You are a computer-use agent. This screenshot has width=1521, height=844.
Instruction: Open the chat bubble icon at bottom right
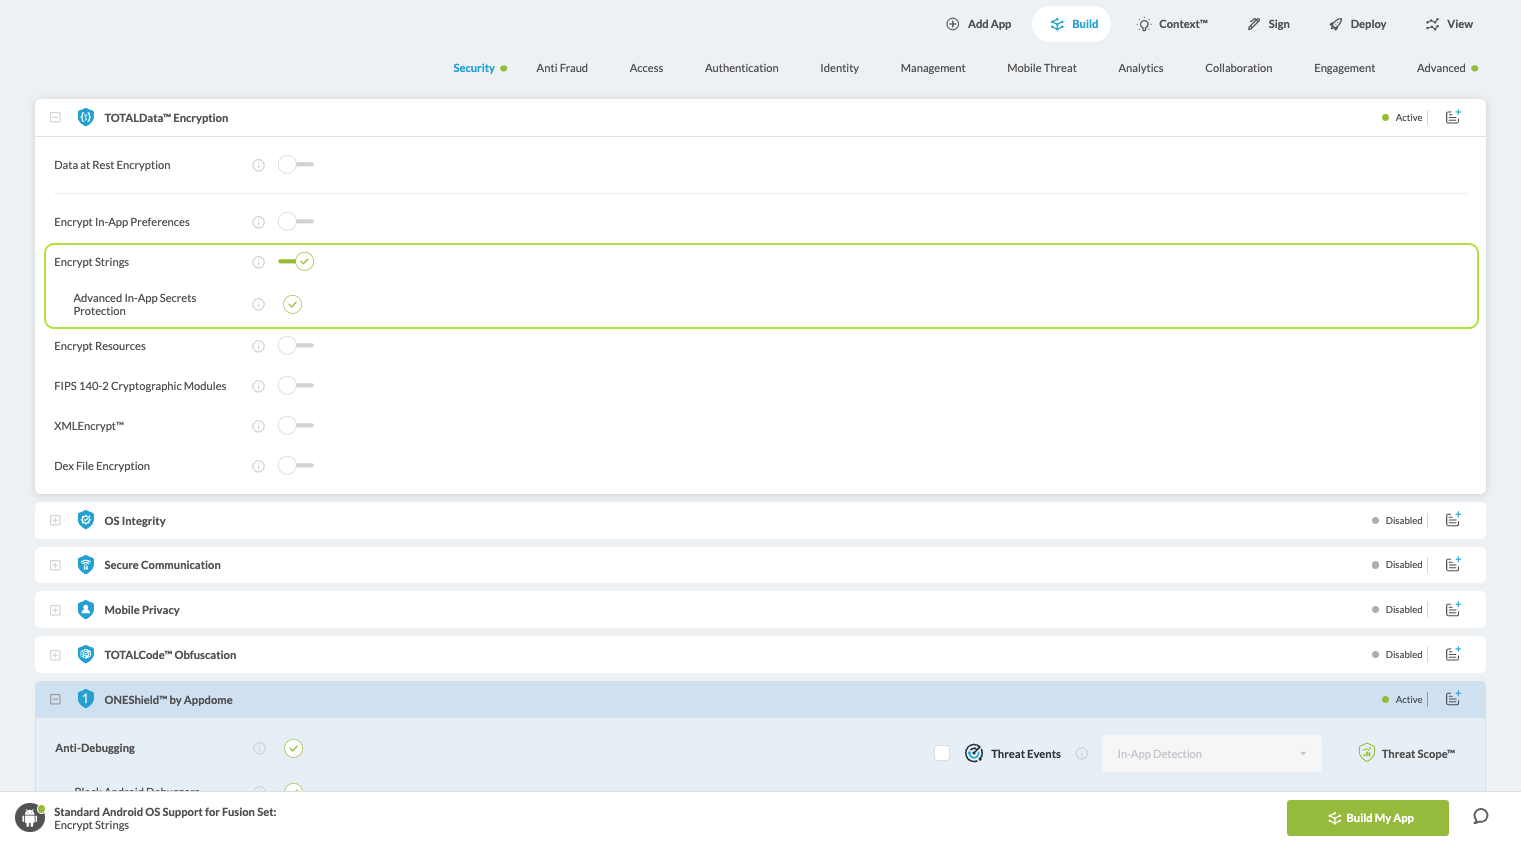[1480, 817]
